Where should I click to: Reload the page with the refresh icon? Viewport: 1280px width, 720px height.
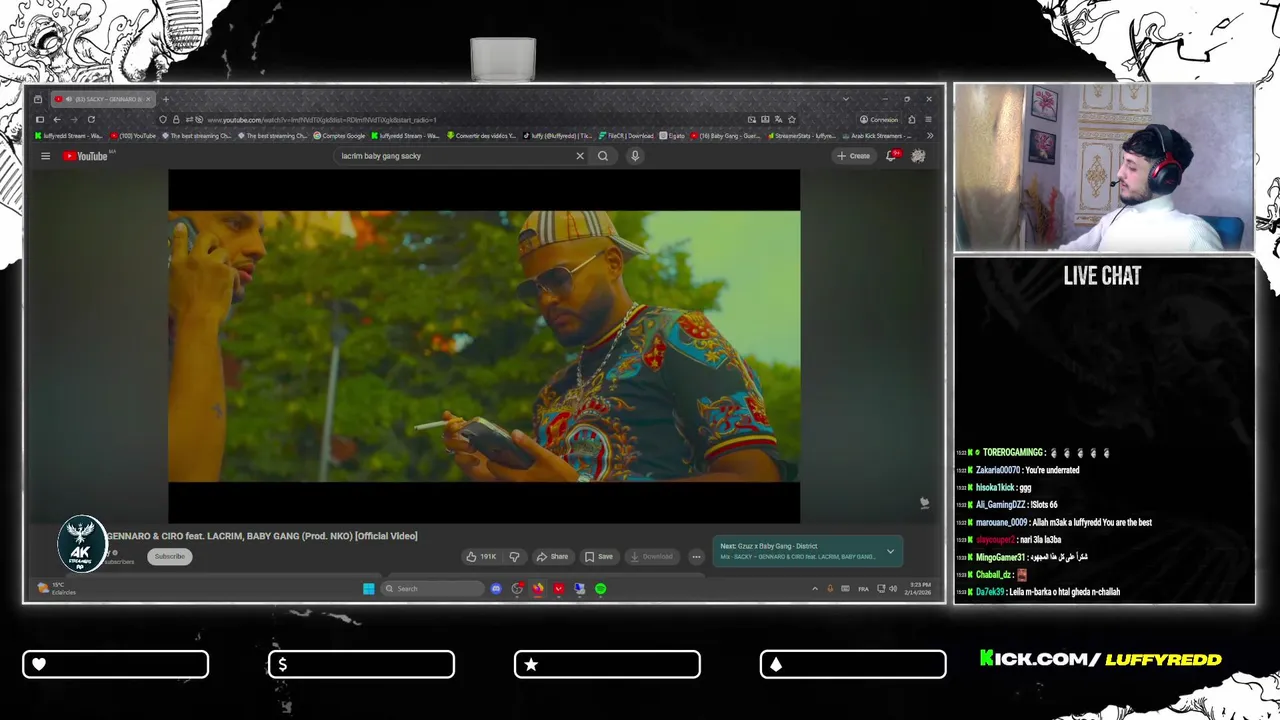coord(91,120)
